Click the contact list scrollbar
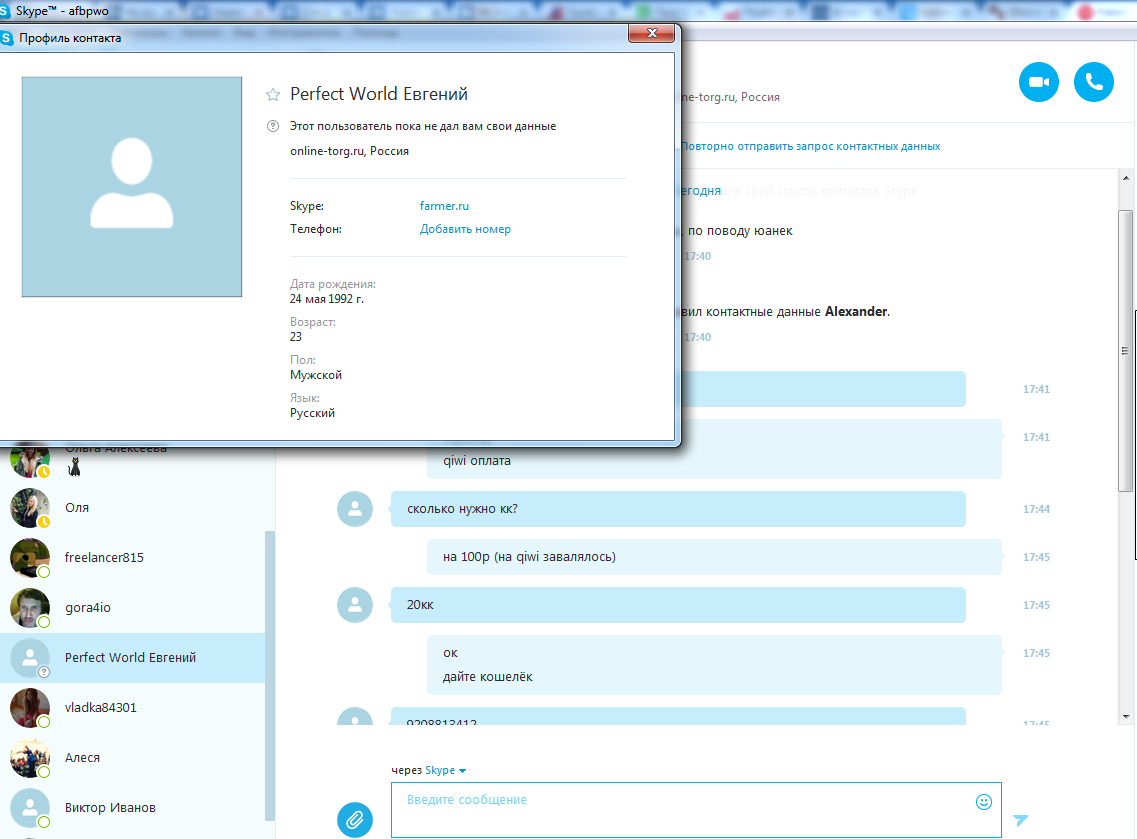Screen dimensions: 1137x839 (270, 676)
